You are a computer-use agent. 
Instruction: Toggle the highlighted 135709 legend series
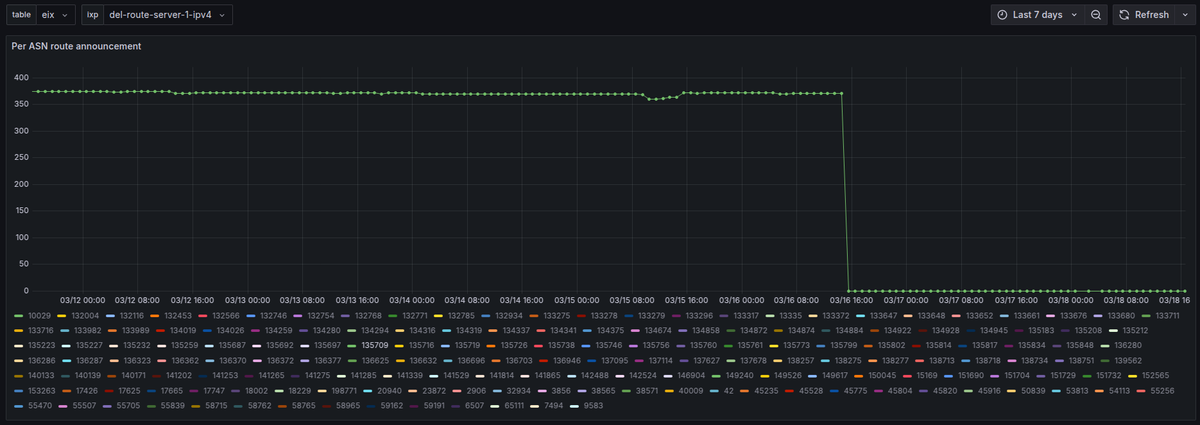(x=375, y=345)
